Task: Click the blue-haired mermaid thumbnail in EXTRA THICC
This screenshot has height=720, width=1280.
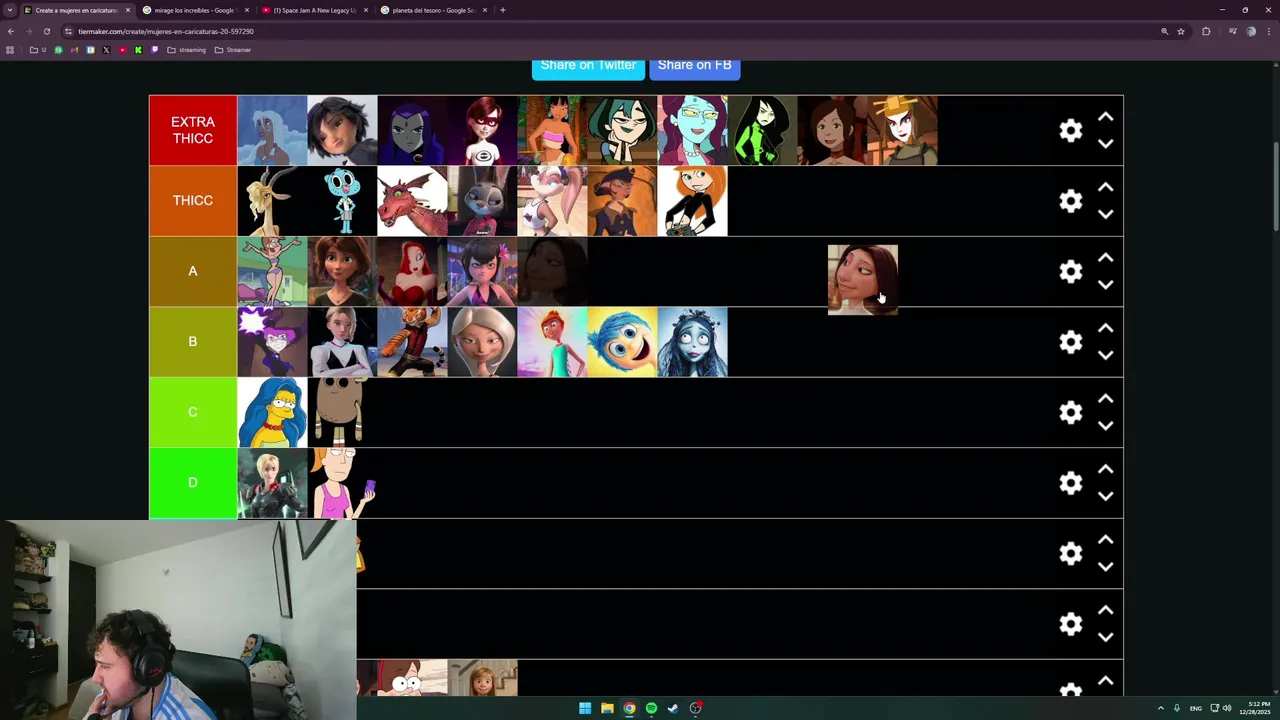Action: click(x=272, y=131)
